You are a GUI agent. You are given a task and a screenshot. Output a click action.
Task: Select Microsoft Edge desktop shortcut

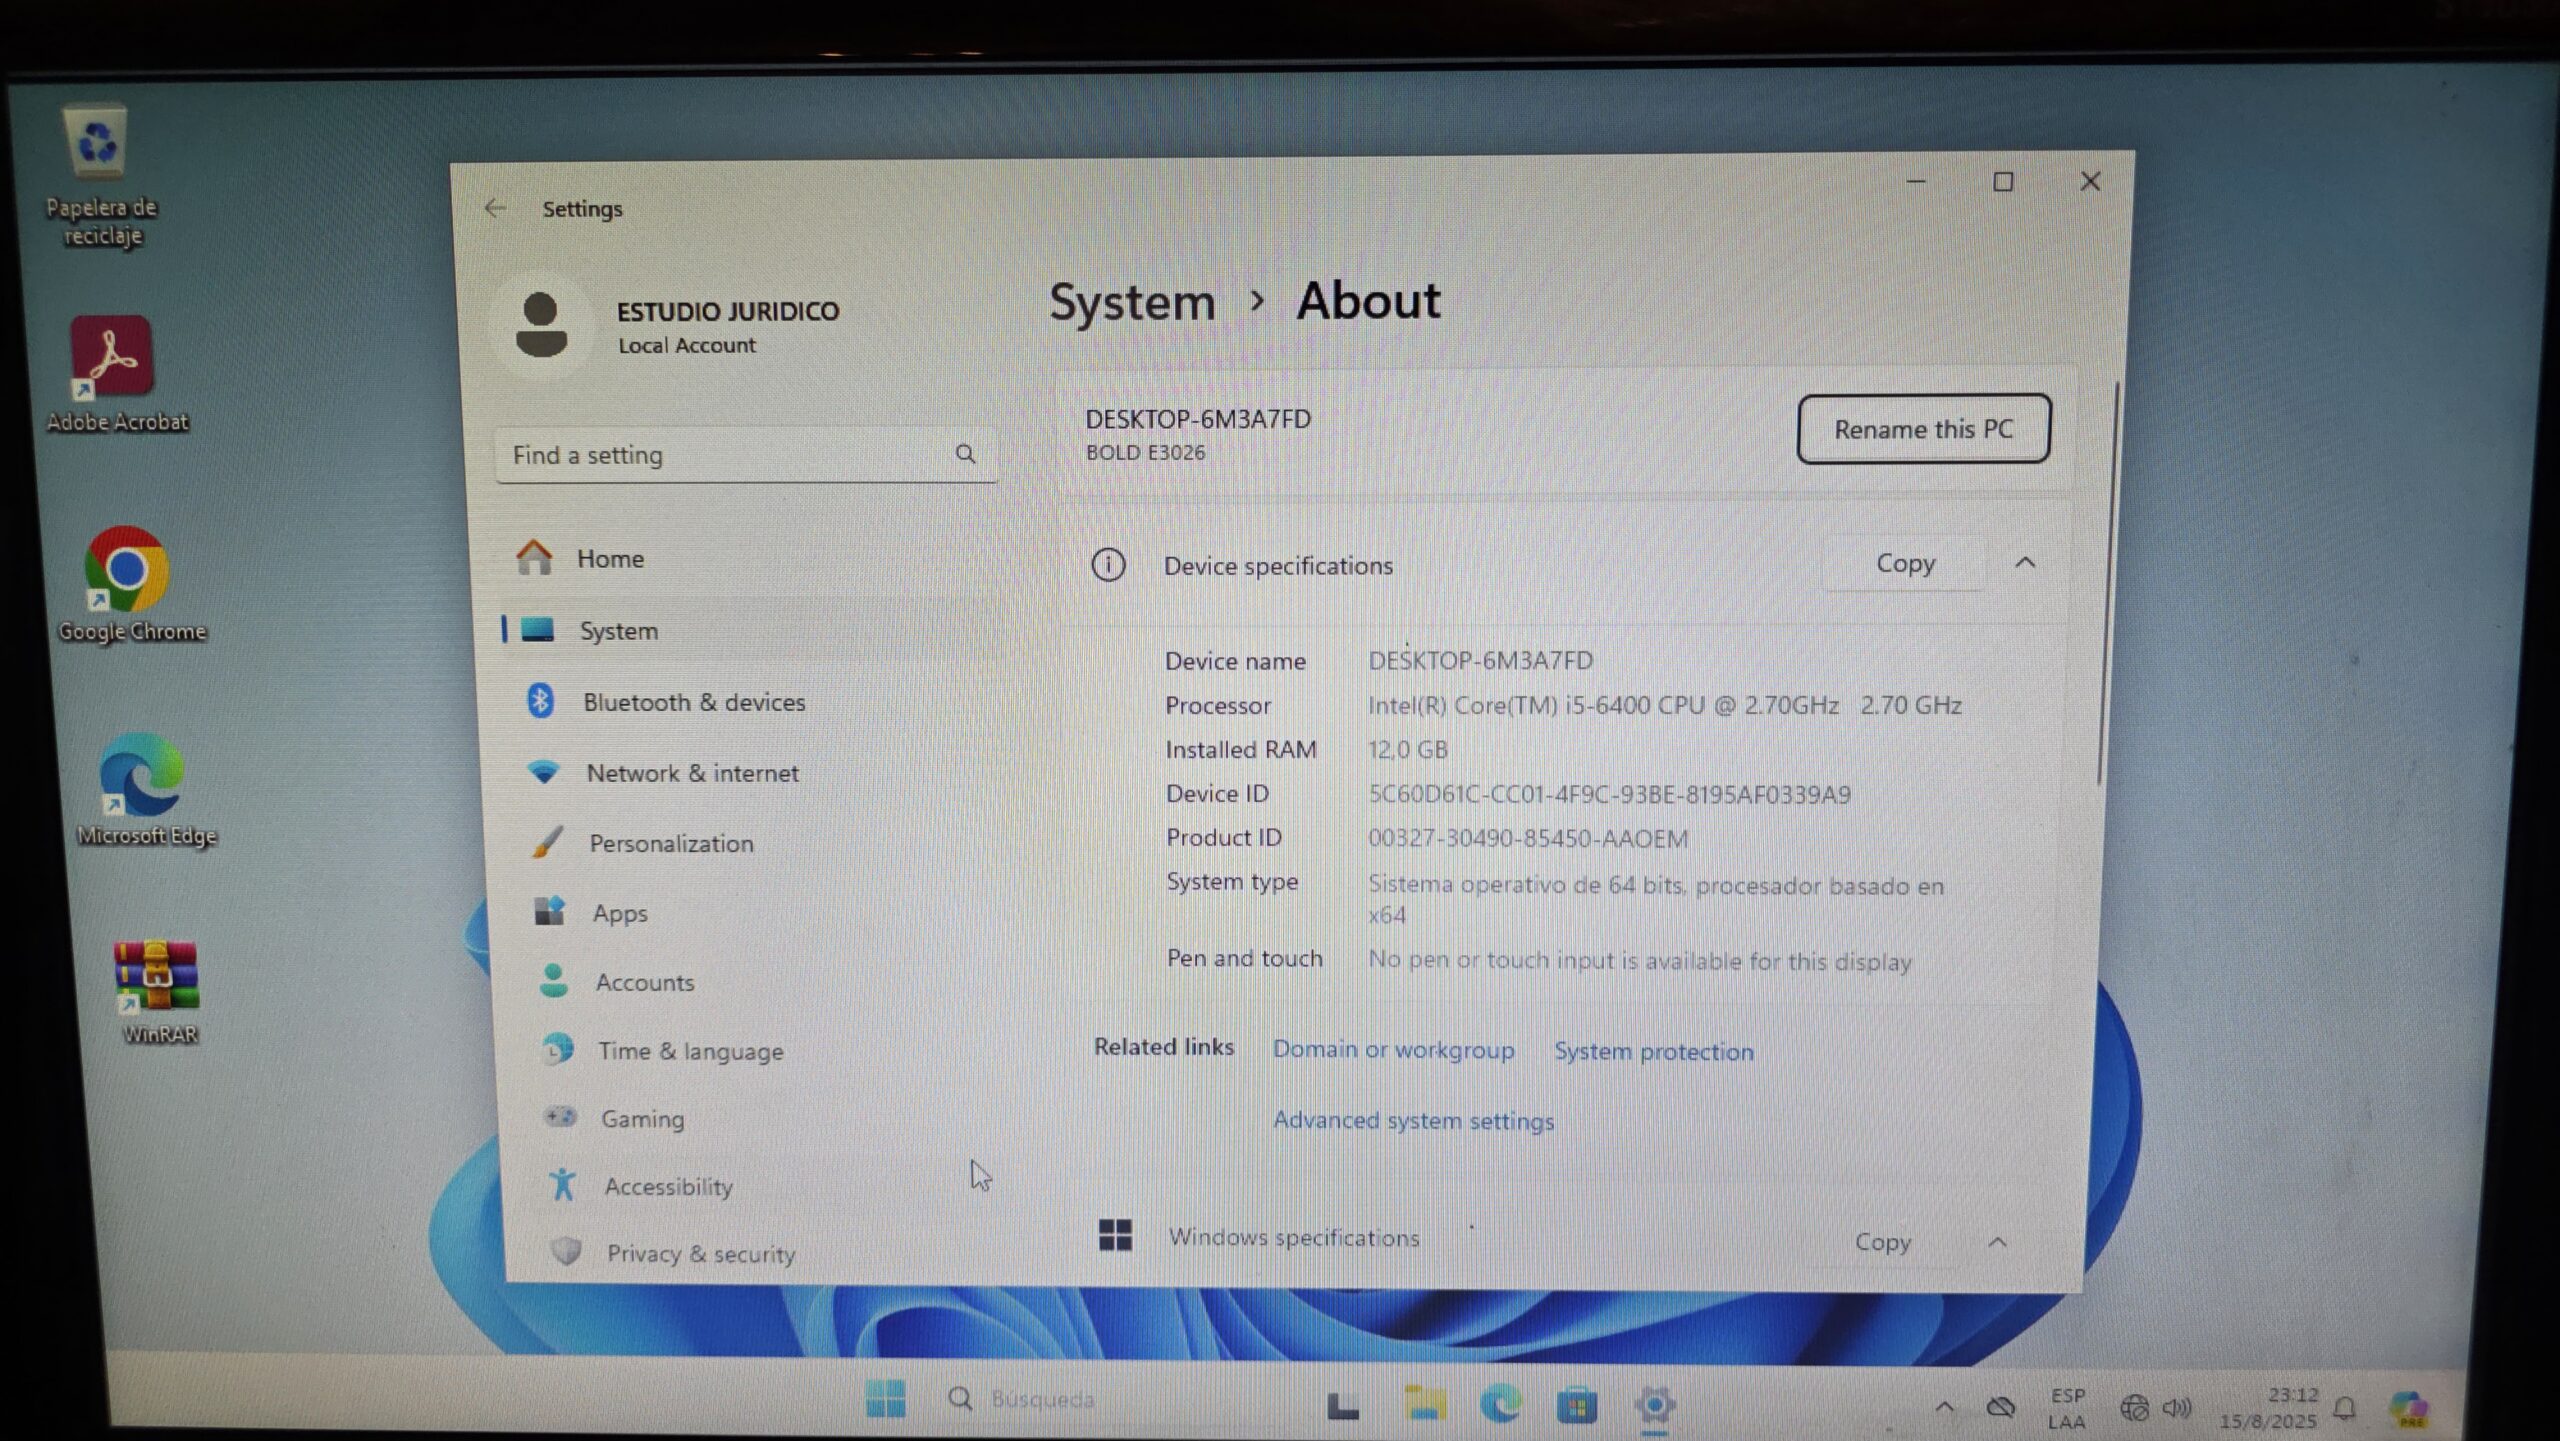[145, 790]
